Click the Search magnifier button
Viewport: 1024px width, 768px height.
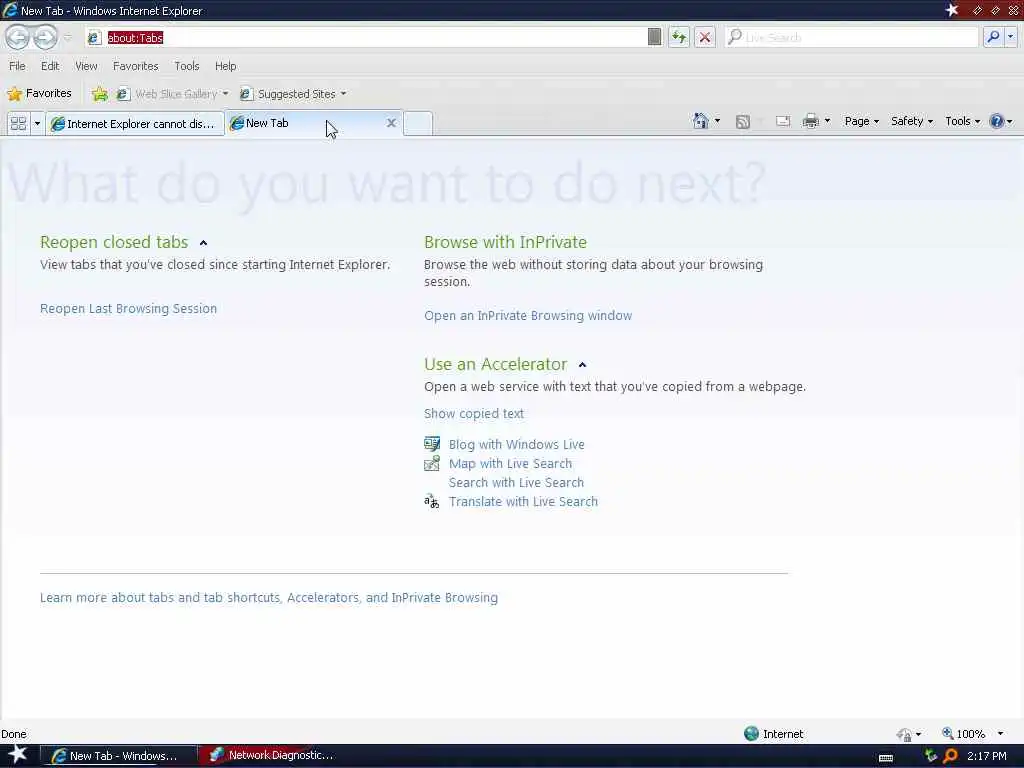click(x=993, y=37)
